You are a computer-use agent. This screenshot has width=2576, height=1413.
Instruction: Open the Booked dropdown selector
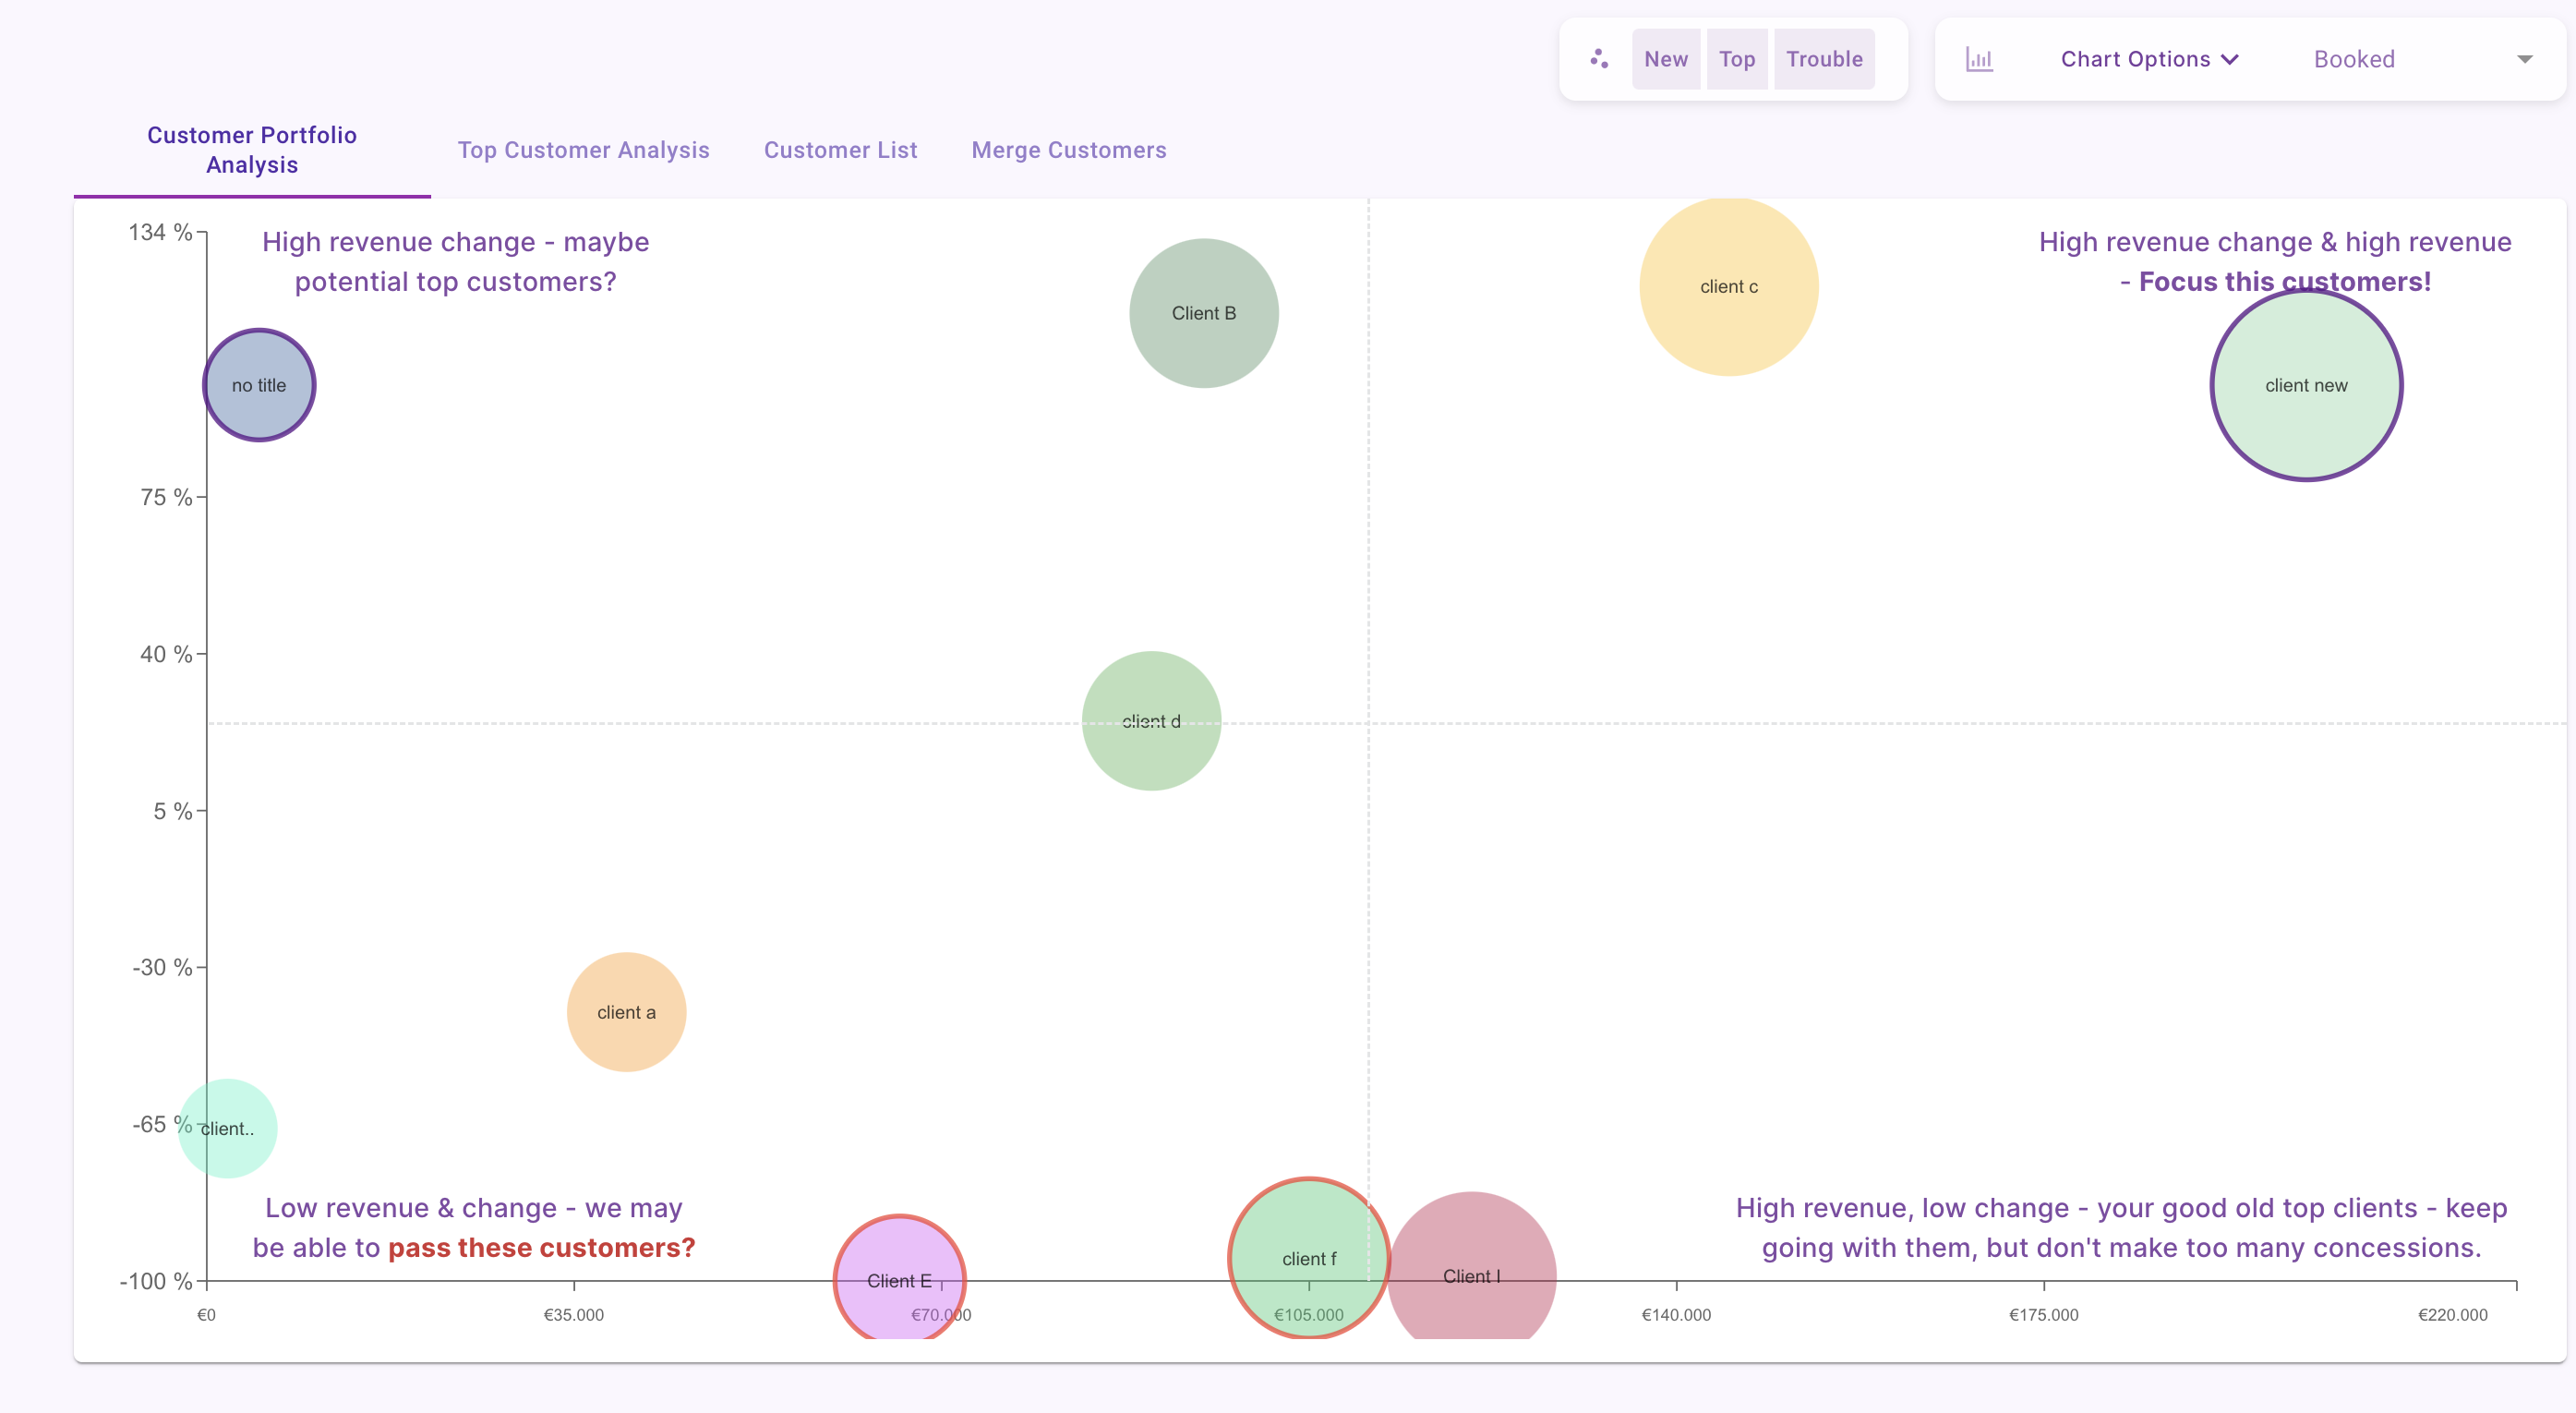click(x=2353, y=59)
